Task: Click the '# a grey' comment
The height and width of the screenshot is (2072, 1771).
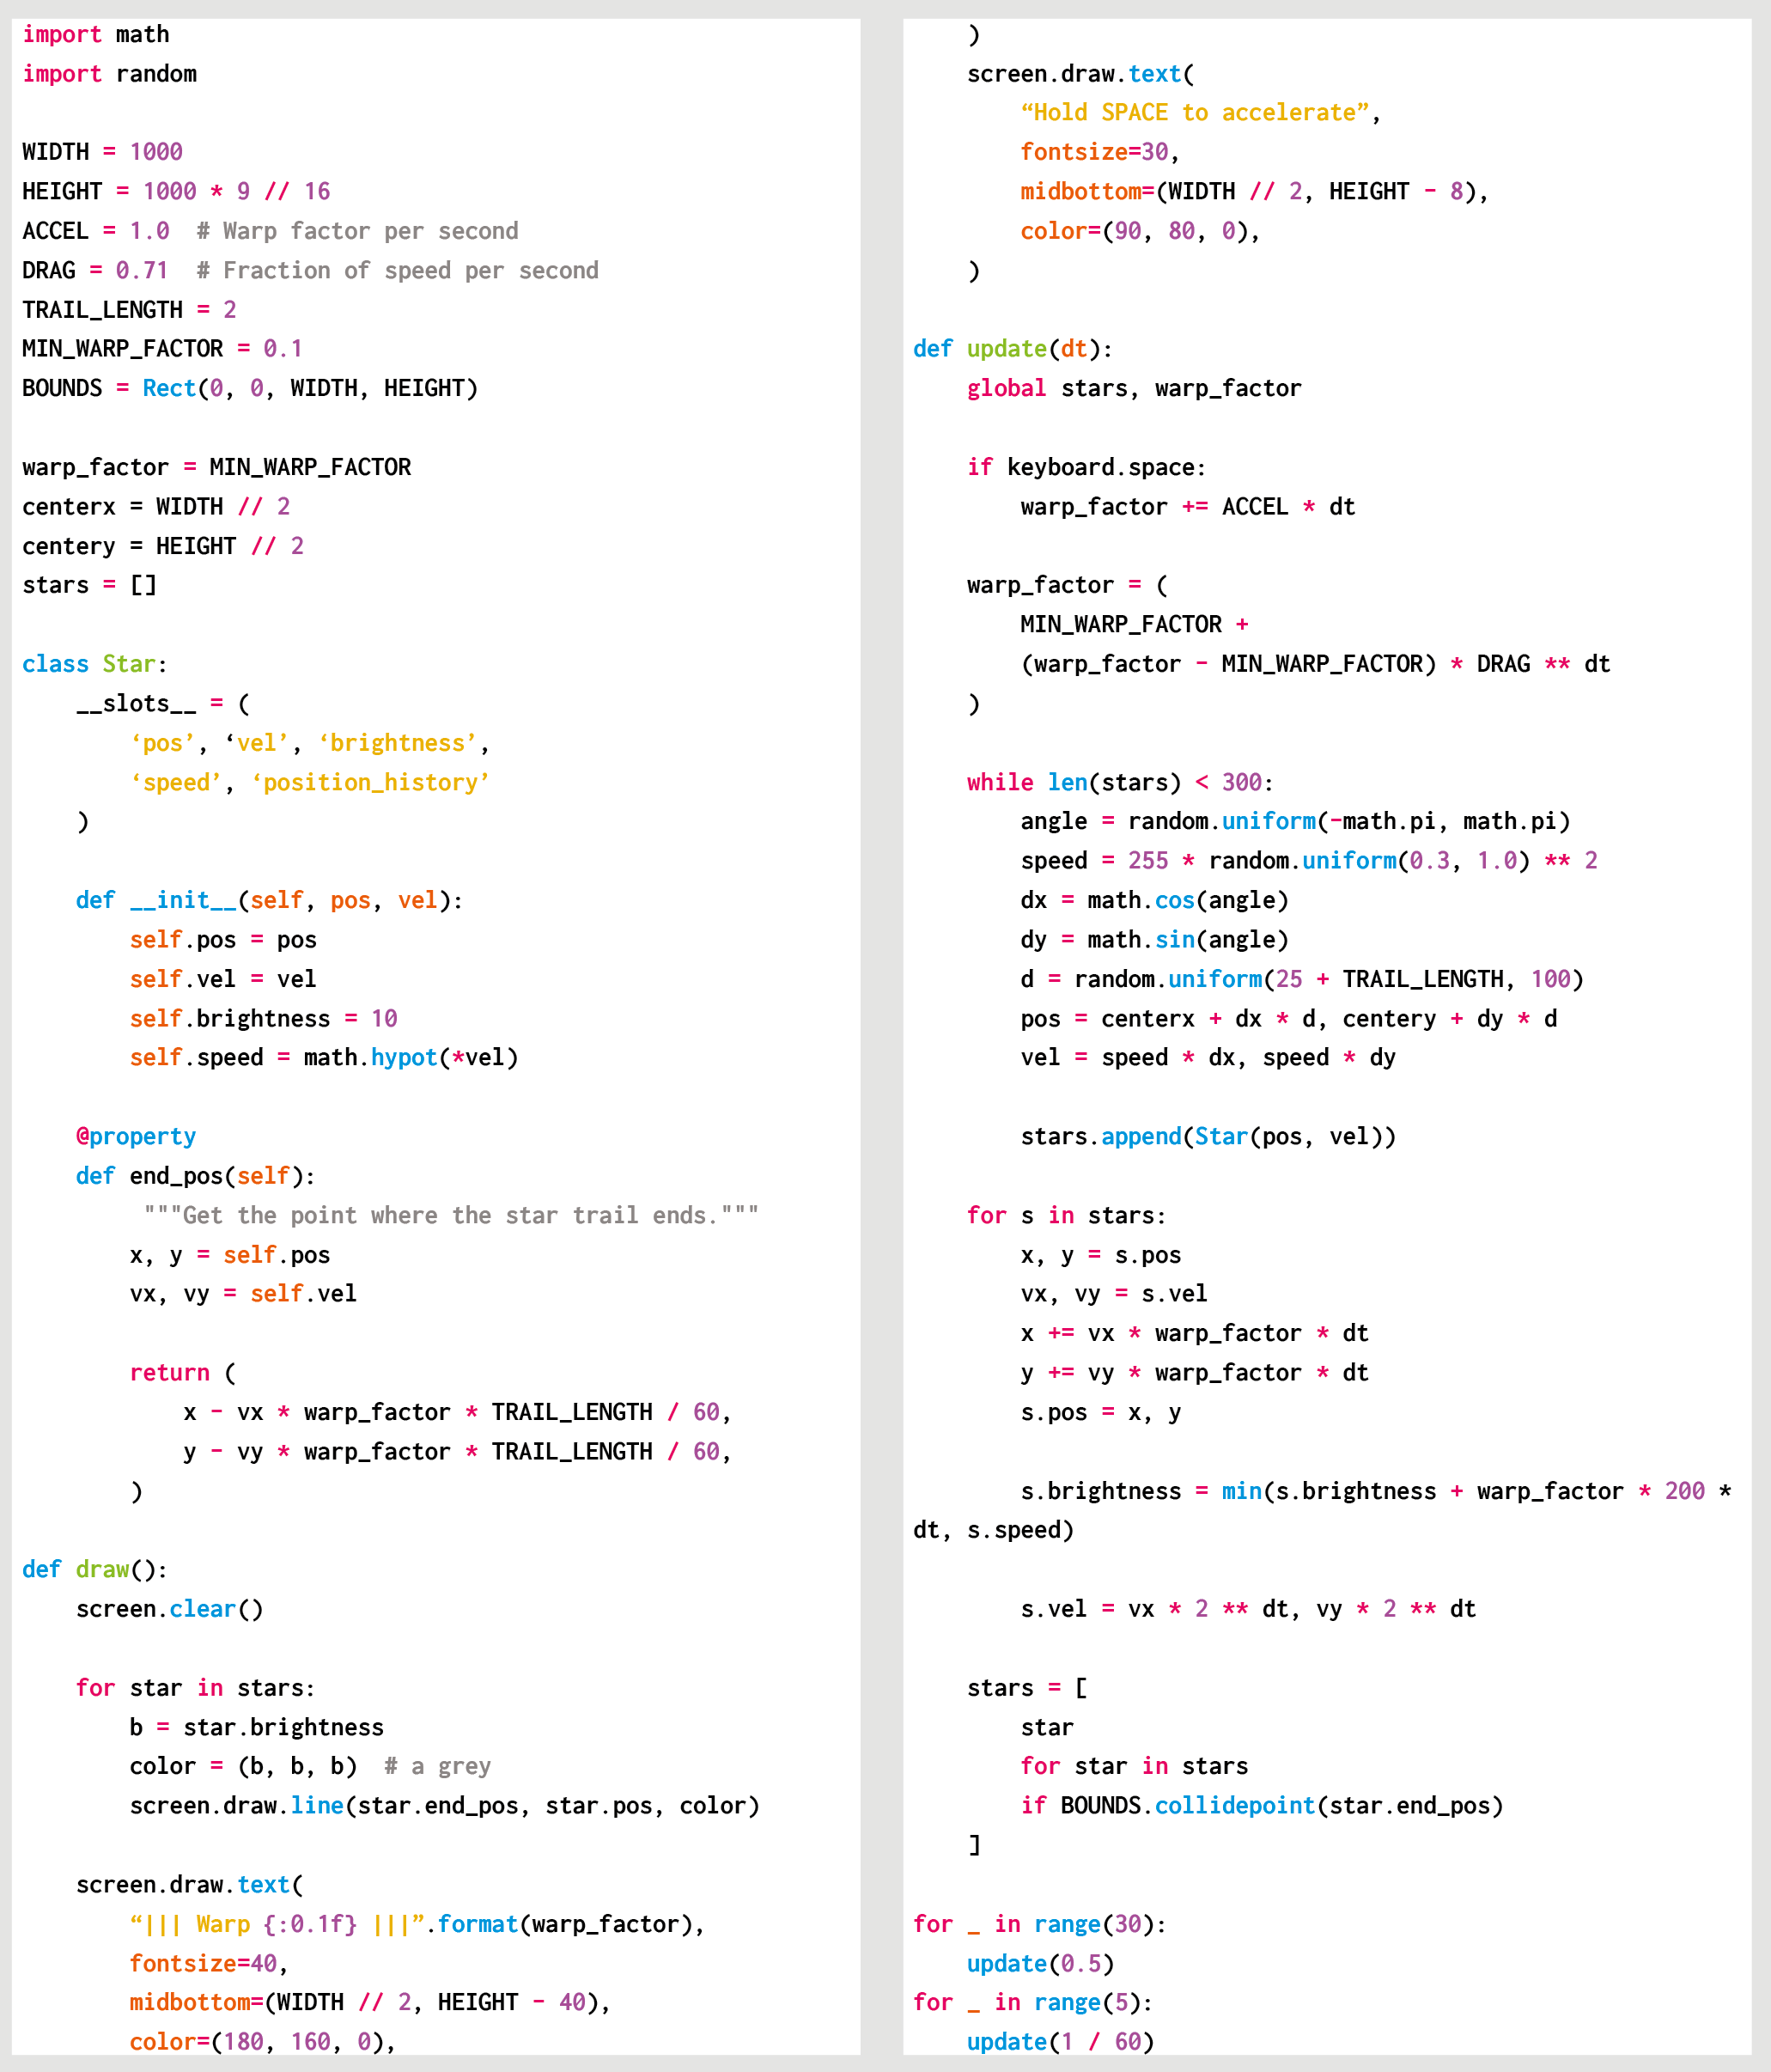Action: tap(438, 1767)
